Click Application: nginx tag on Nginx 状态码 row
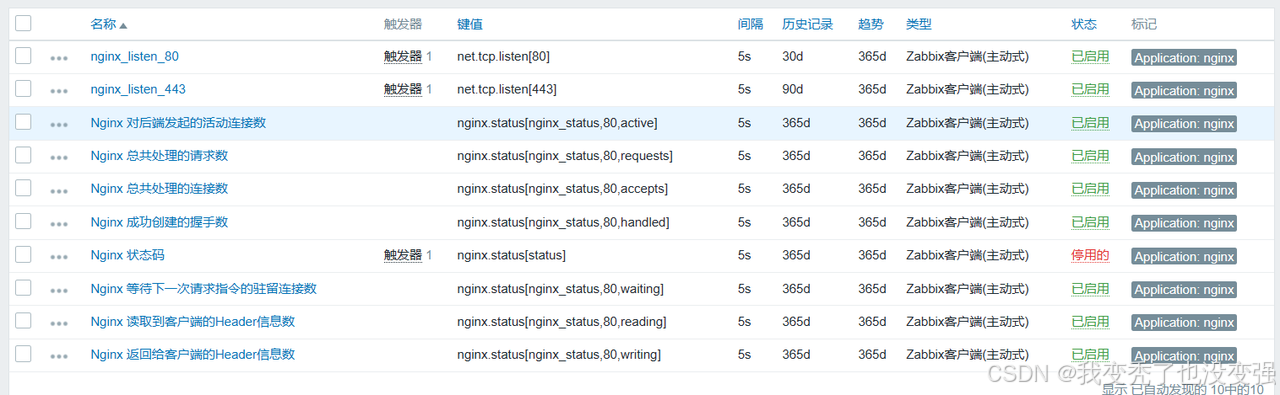Image resolution: width=1280 pixels, height=395 pixels. point(1184,256)
